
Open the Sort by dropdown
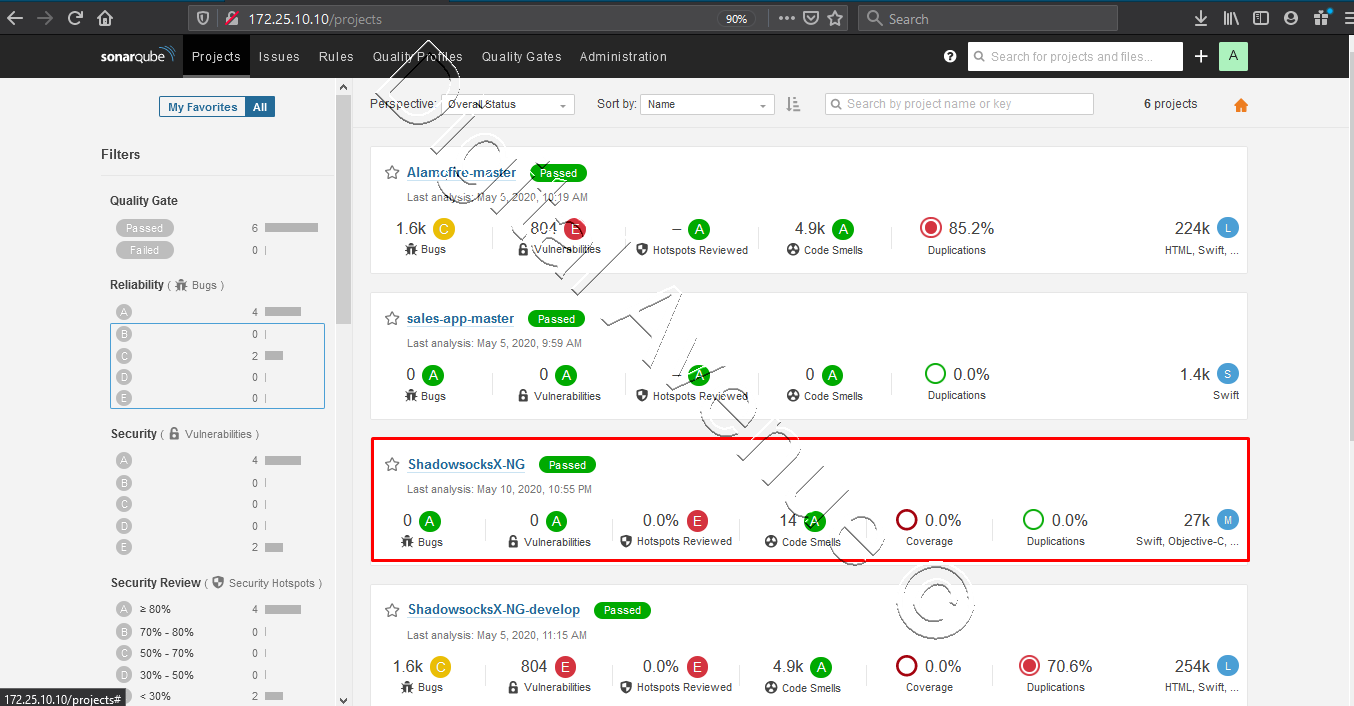click(x=707, y=104)
